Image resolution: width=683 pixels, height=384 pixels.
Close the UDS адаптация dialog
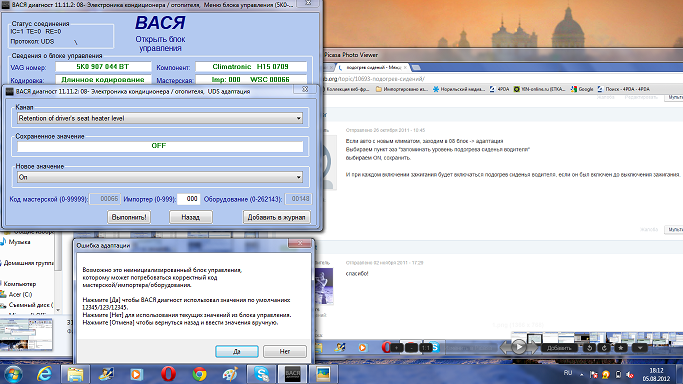(305, 89)
